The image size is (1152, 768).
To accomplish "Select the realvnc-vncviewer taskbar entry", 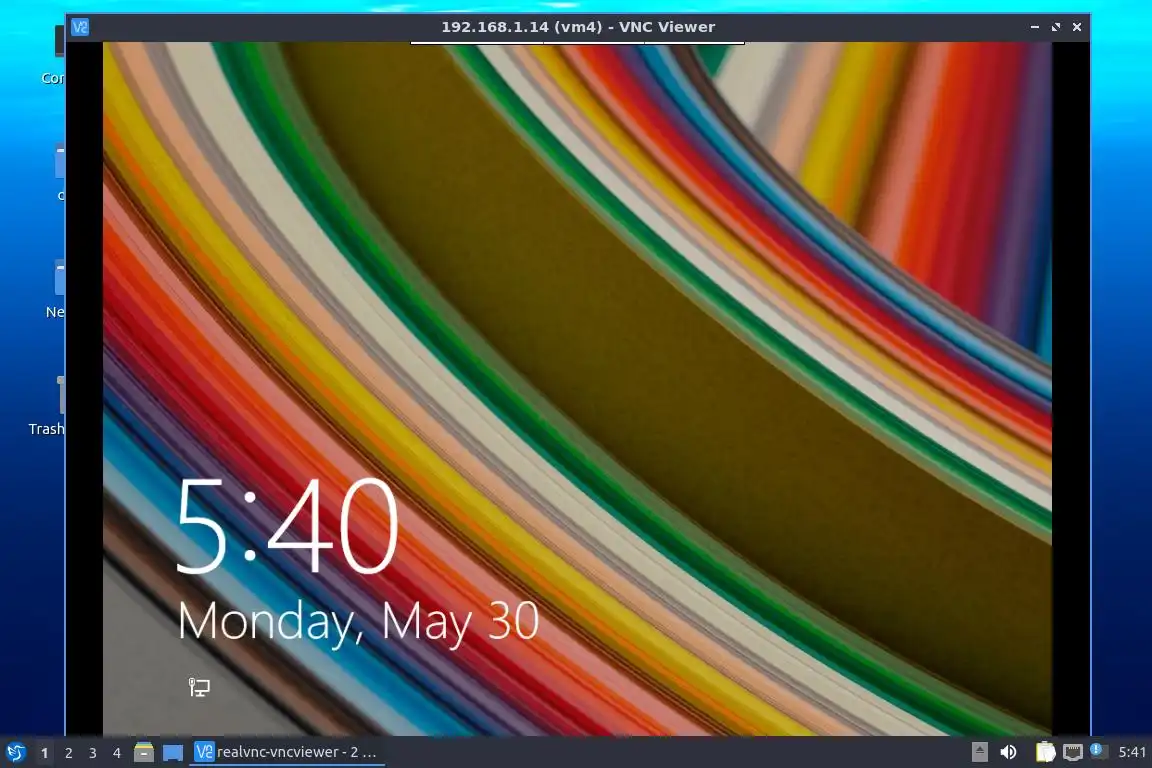I will point(287,752).
